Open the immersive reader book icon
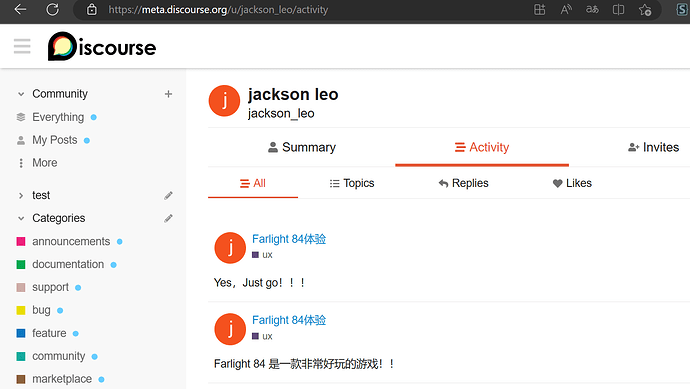This screenshot has width=690, height=389. pyautogui.click(x=618, y=9)
